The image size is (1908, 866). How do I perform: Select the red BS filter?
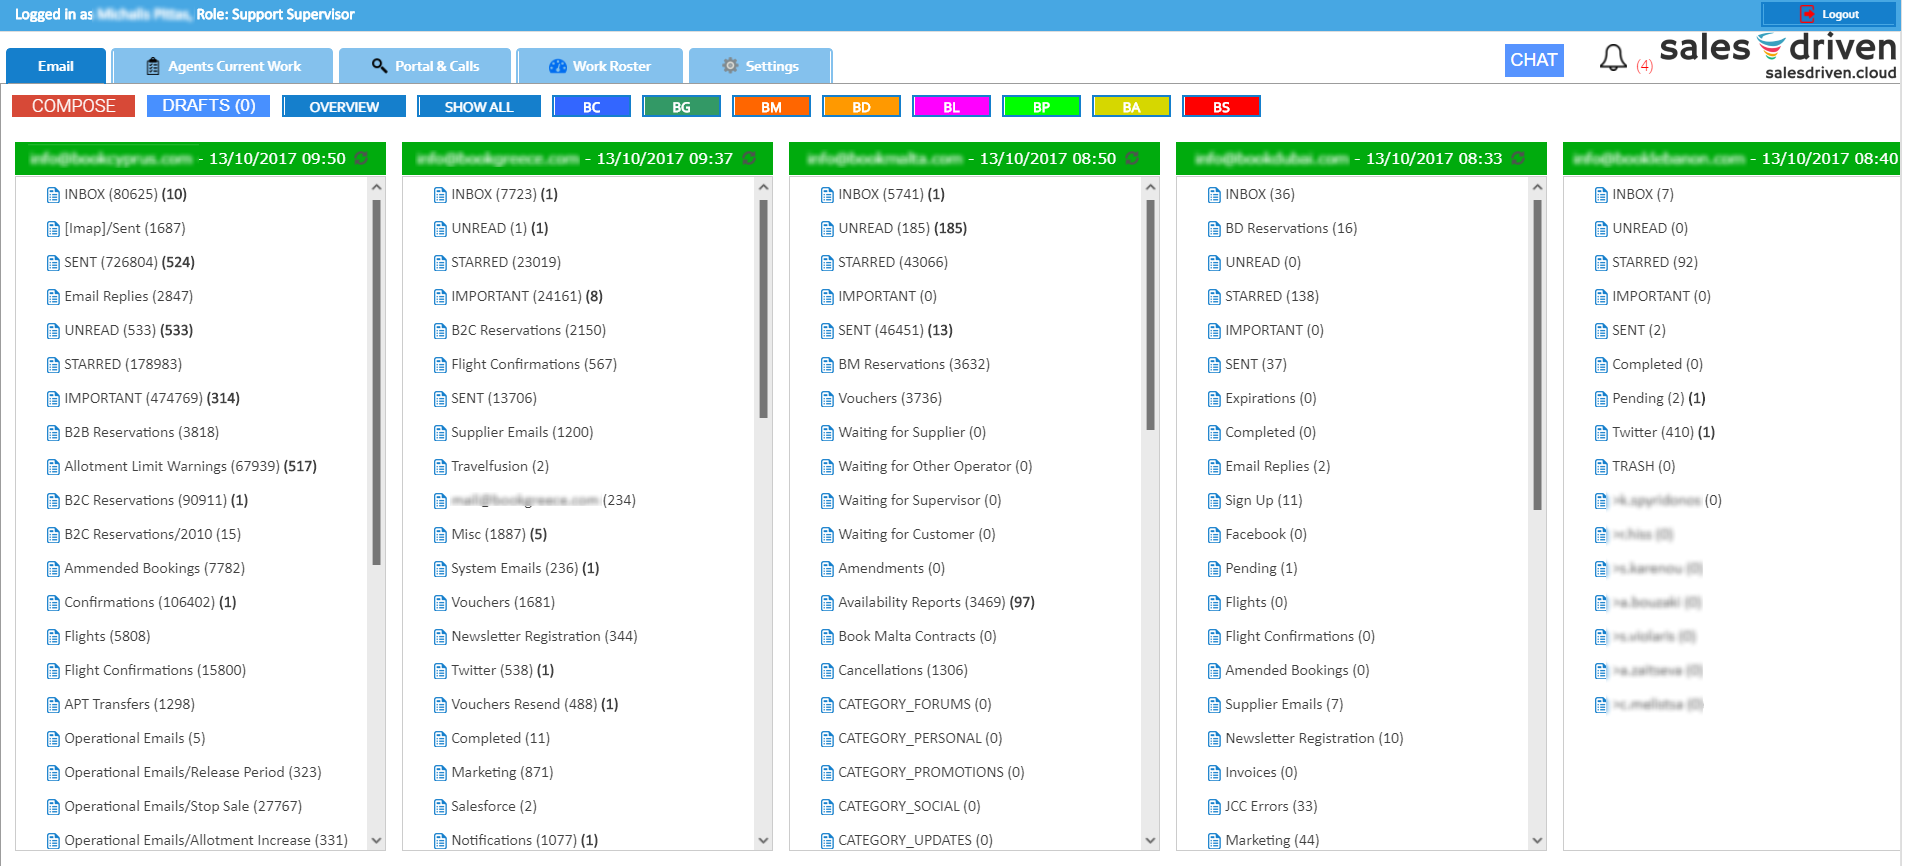click(x=1221, y=106)
